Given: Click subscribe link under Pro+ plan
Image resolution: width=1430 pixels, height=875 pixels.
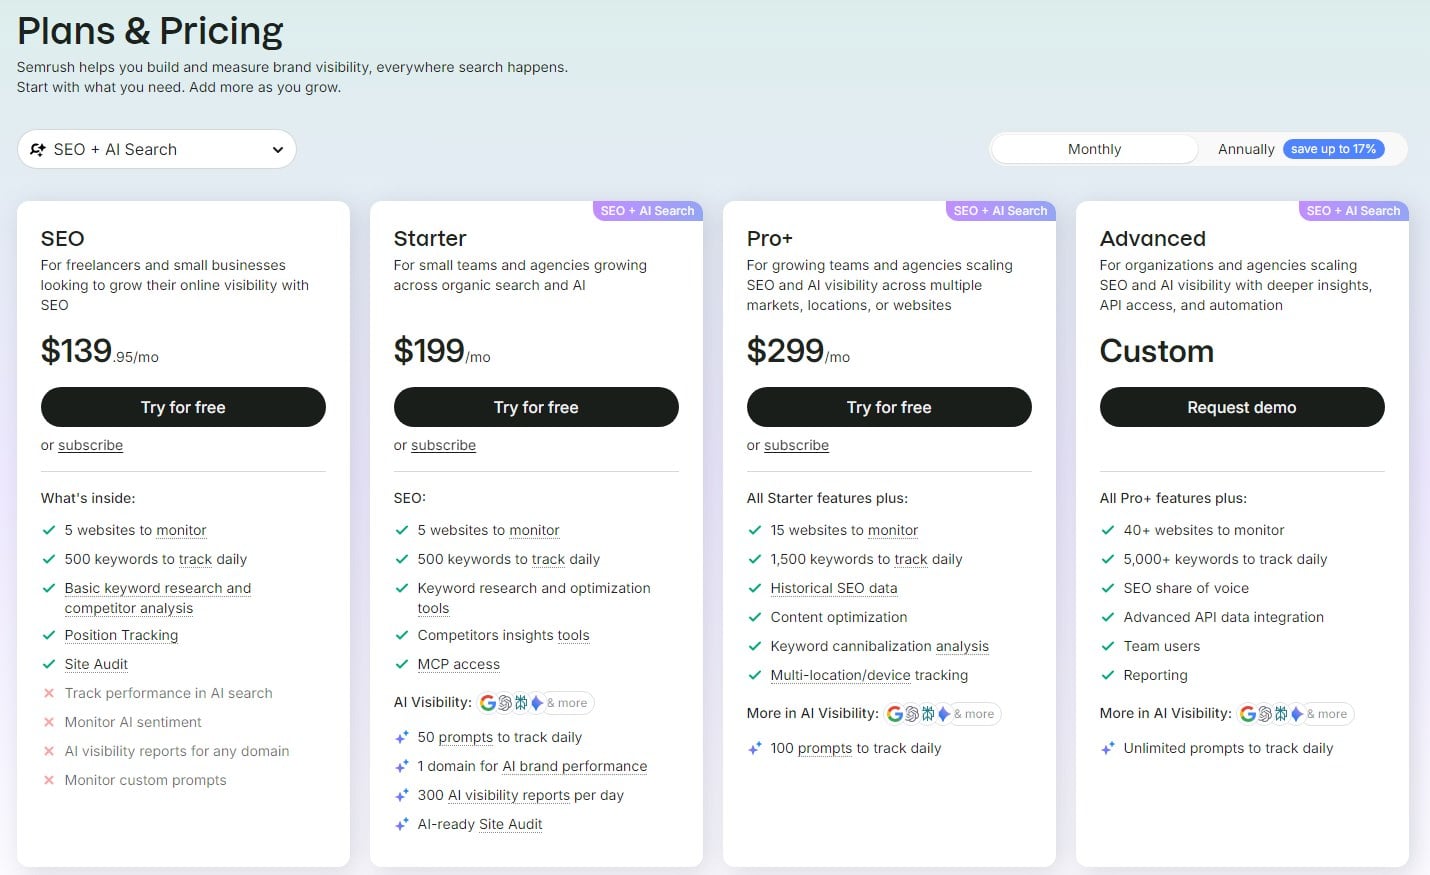Looking at the screenshot, I should [x=796, y=445].
